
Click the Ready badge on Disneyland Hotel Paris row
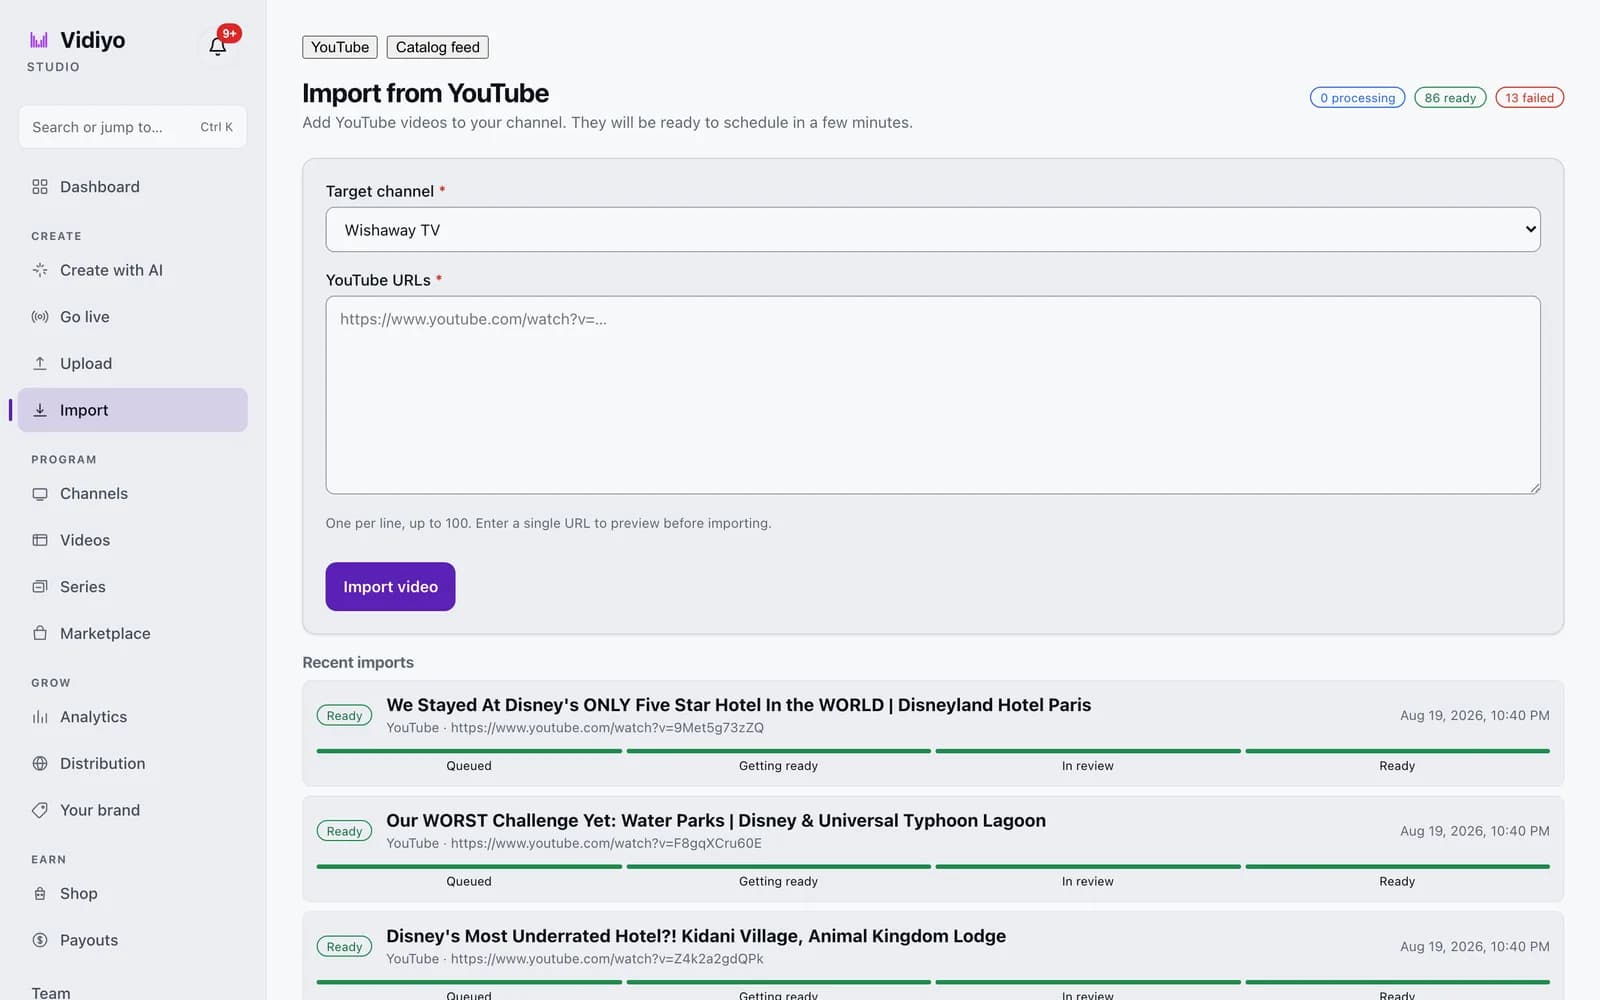coord(344,716)
